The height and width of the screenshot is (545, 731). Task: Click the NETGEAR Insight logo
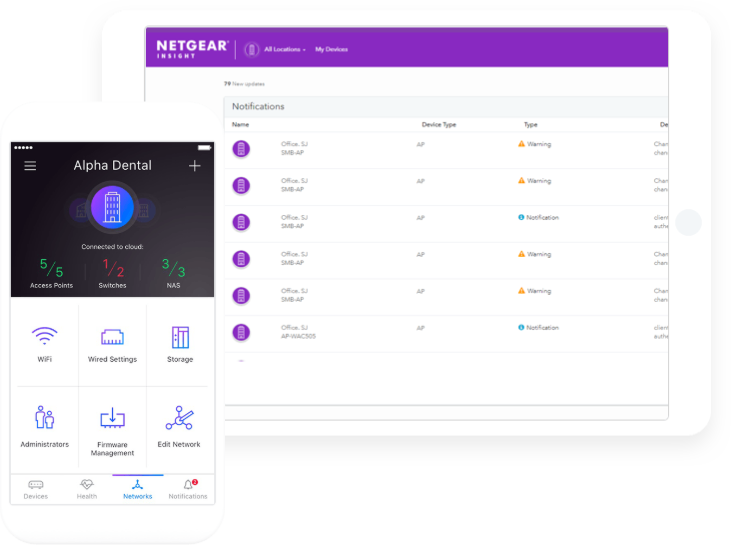[192, 49]
